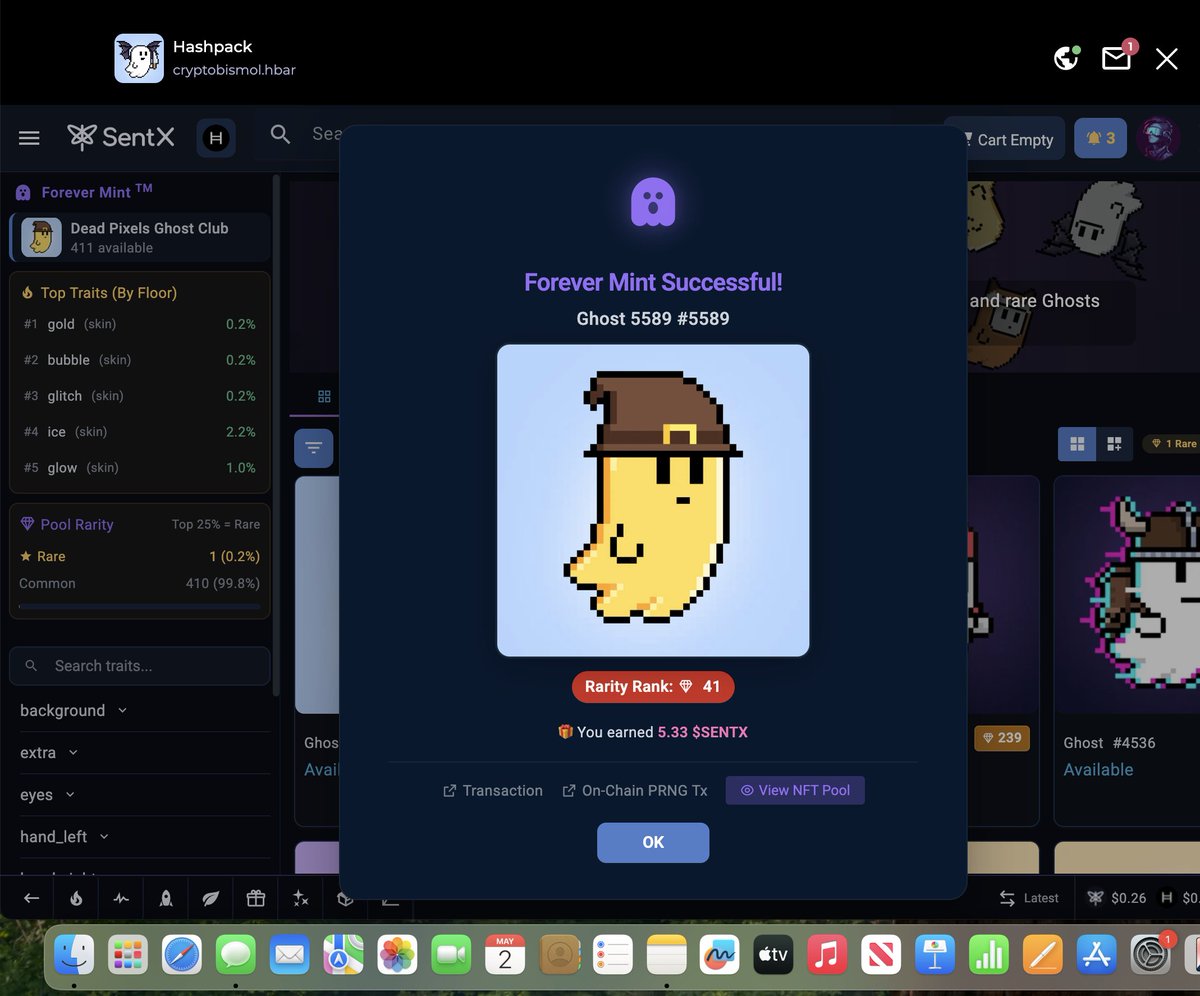Open the SentX hamburger menu
1200x996 pixels.
click(x=29, y=138)
